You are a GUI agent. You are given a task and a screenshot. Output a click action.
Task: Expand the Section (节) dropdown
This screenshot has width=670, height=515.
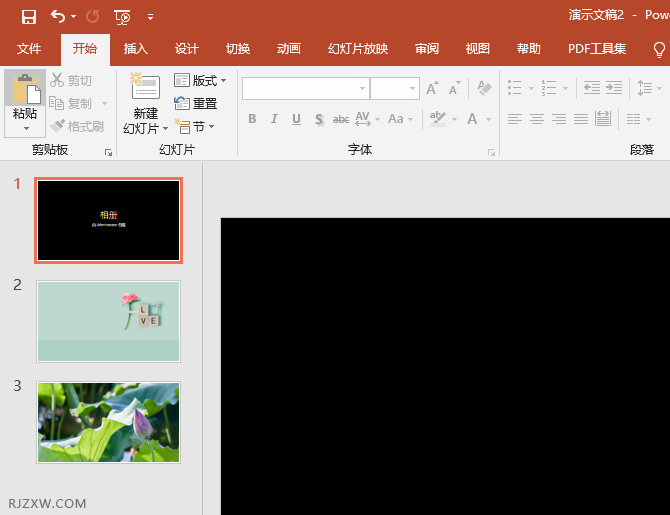click(x=195, y=126)
